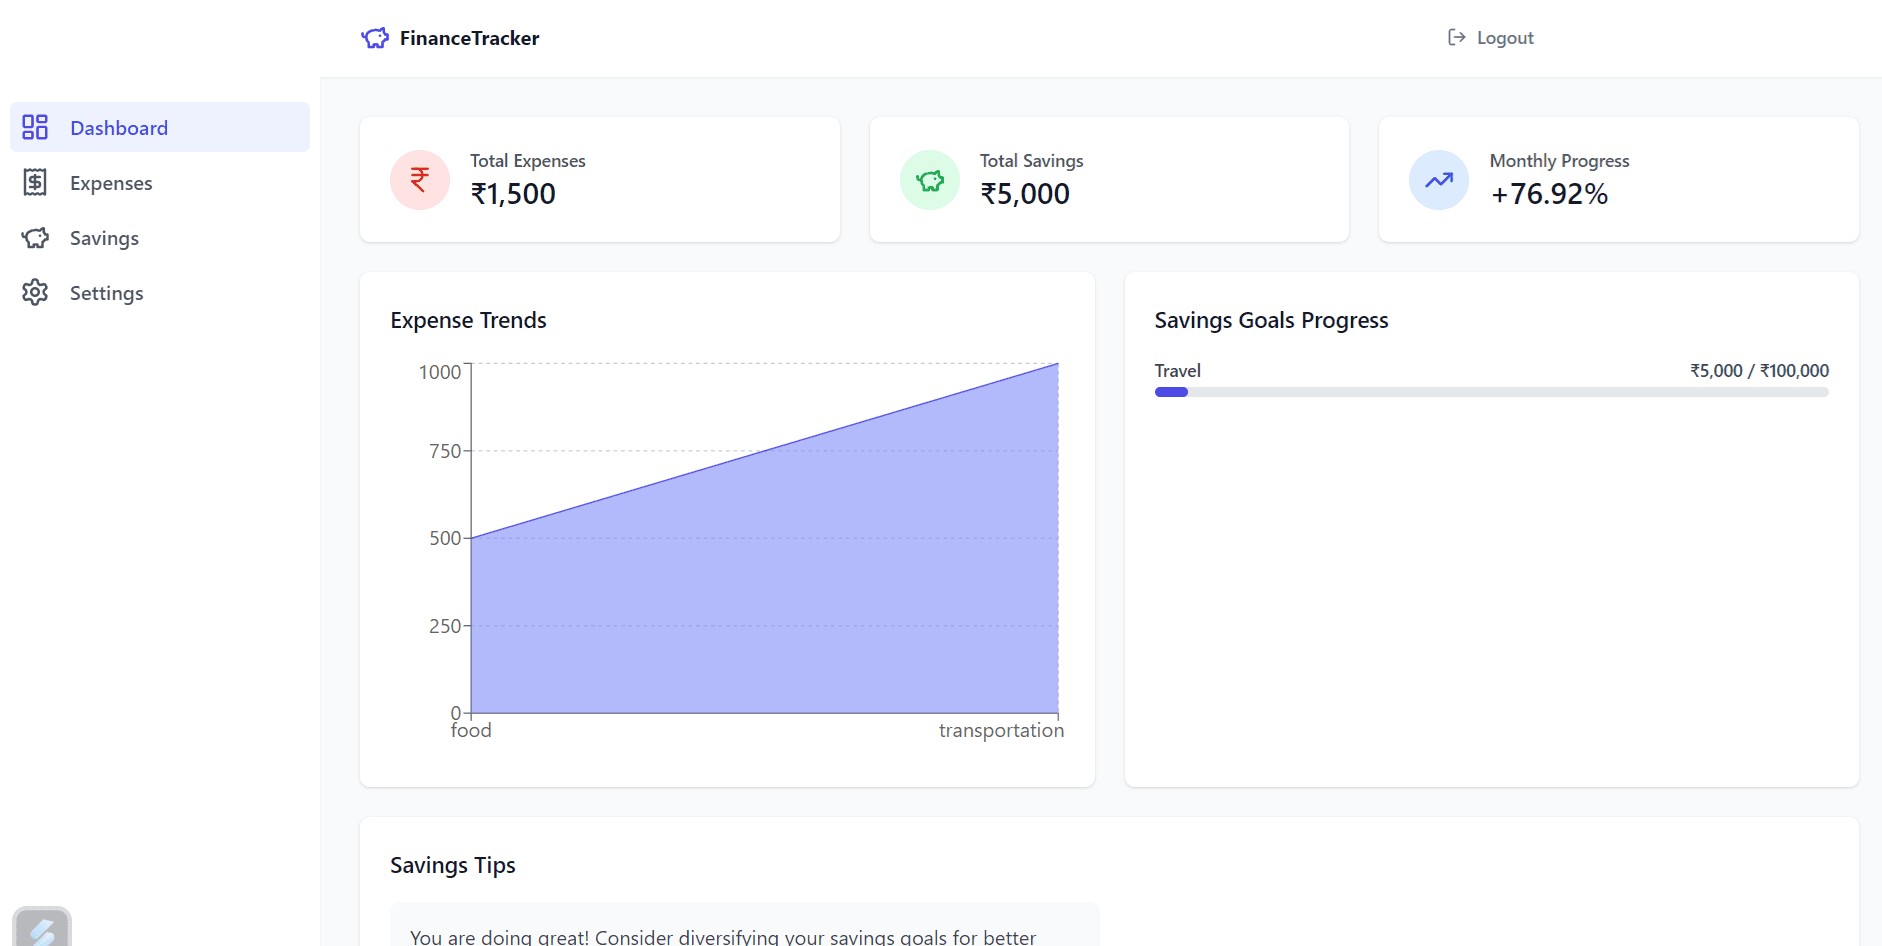Image resolution: width=1882 pixels, height=946 pixels.
Task: Click the green piggy Total Savings icon
Action: click(x=930, y=180)
